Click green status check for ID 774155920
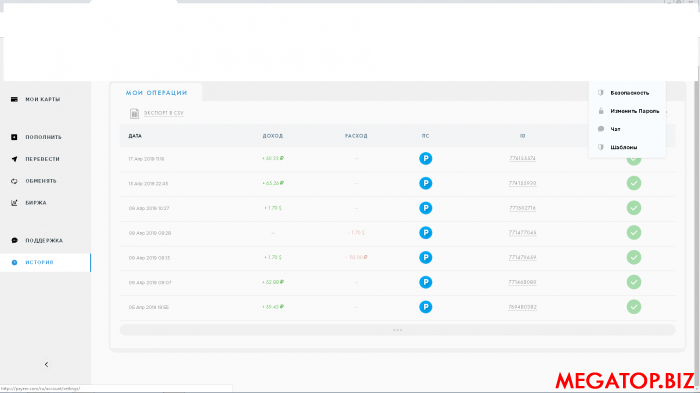 (633, 183)
